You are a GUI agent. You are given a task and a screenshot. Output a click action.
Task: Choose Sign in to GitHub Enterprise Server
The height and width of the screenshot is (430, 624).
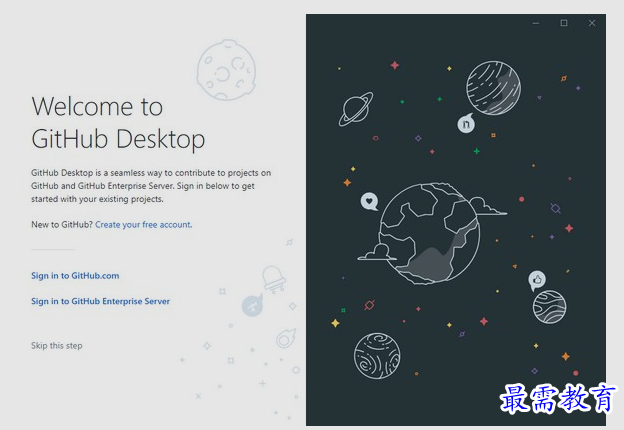[100, 301]
